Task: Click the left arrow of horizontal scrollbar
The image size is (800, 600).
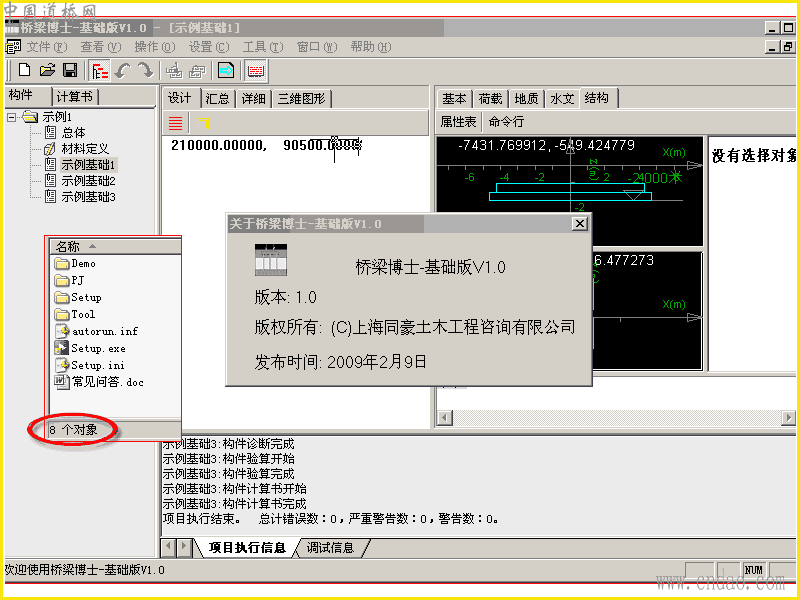Action: [445, 418]
